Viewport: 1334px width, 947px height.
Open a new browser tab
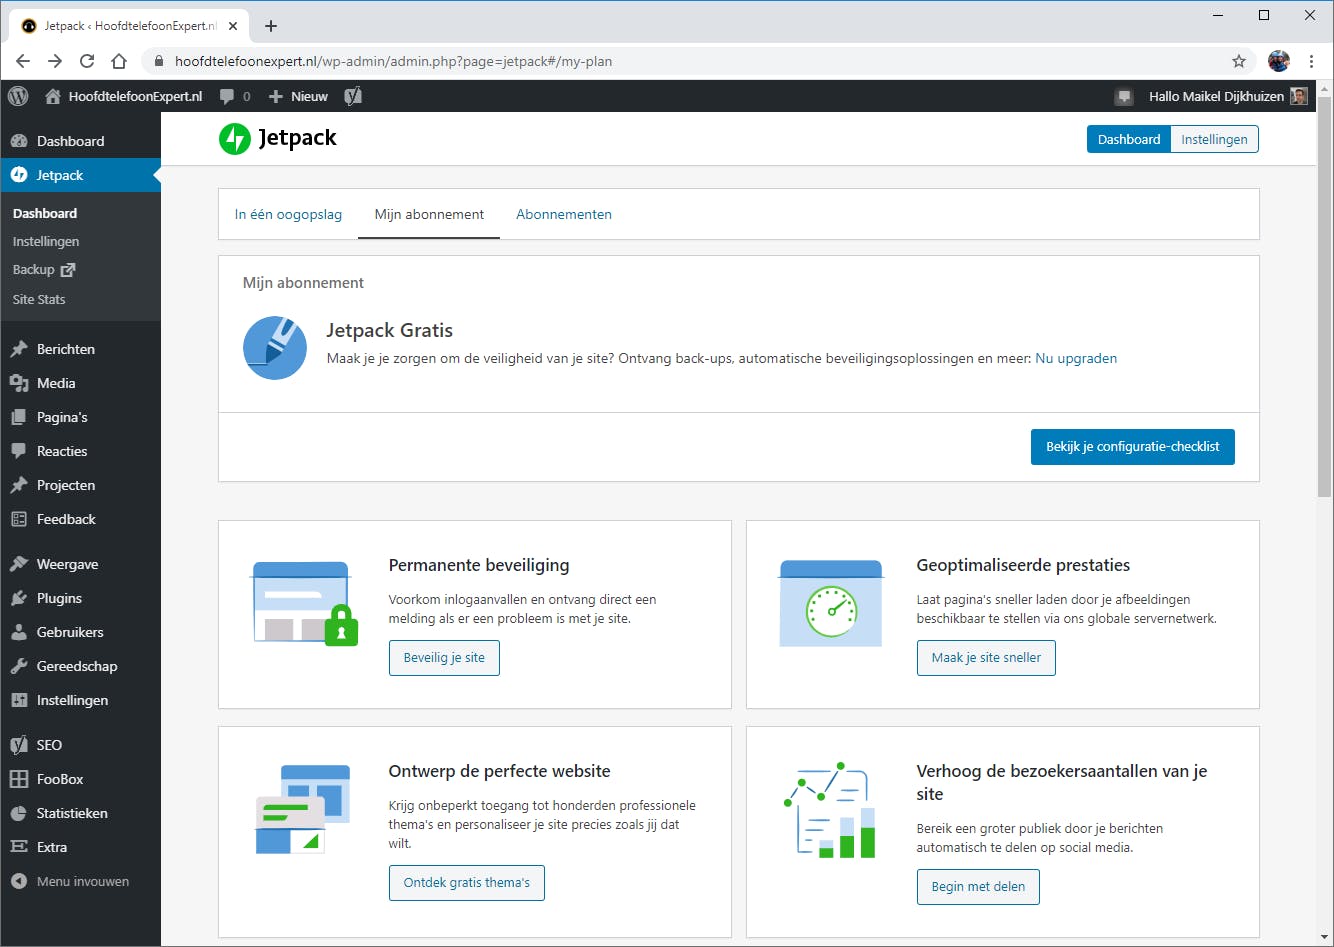[271, 26]
